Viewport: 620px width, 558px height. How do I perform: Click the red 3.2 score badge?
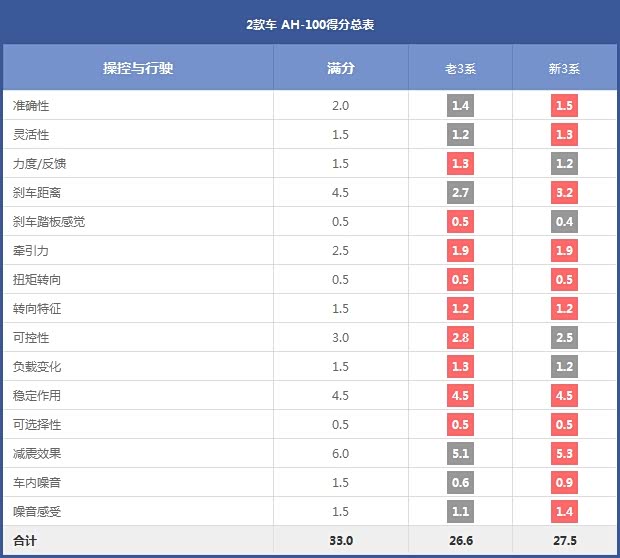click(x=564, y=193)
